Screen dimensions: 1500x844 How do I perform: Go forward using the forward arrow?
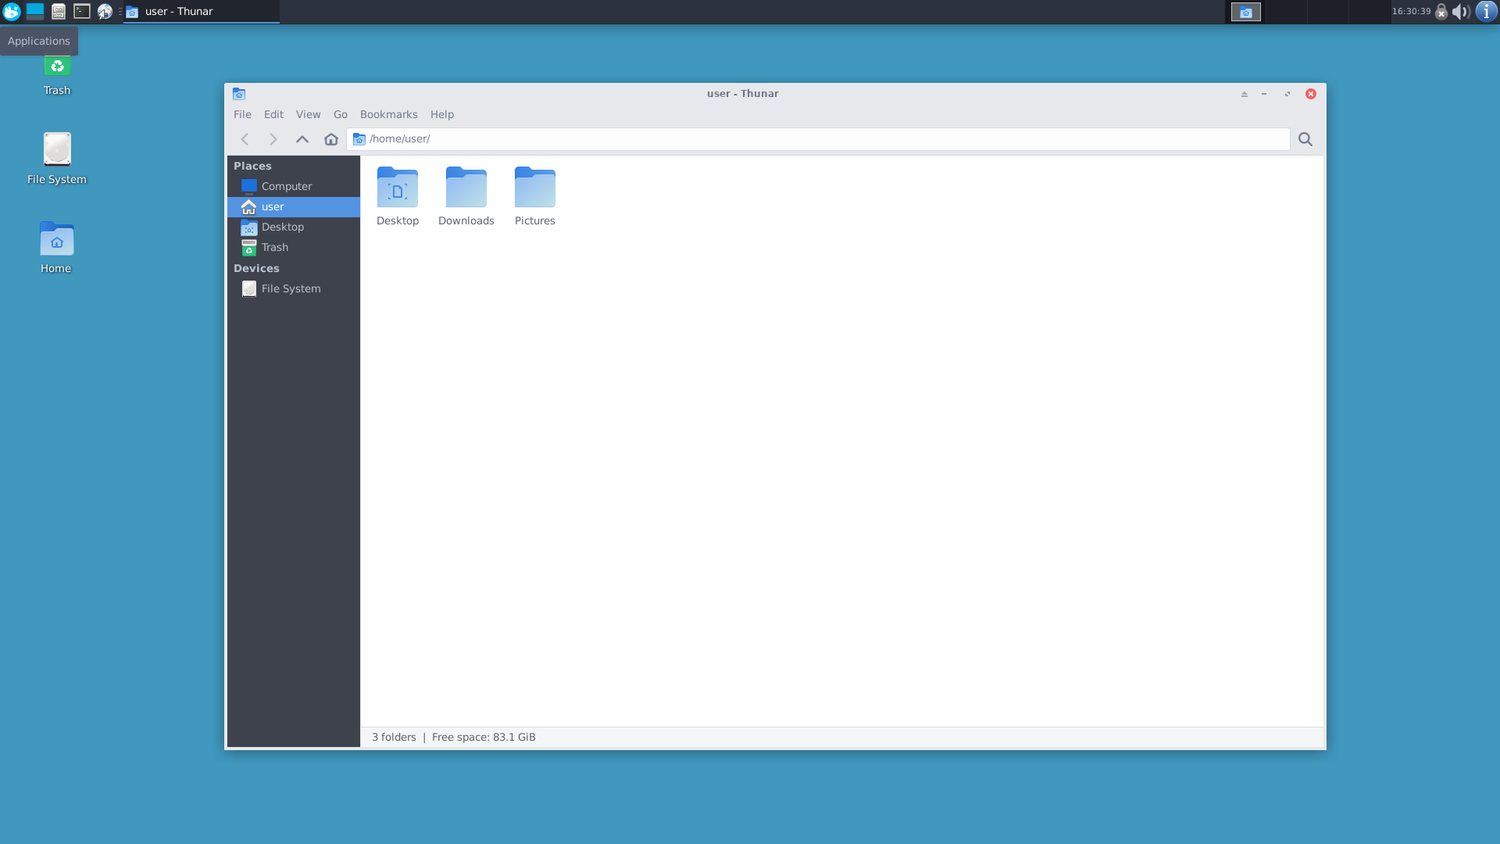point(273,139)
